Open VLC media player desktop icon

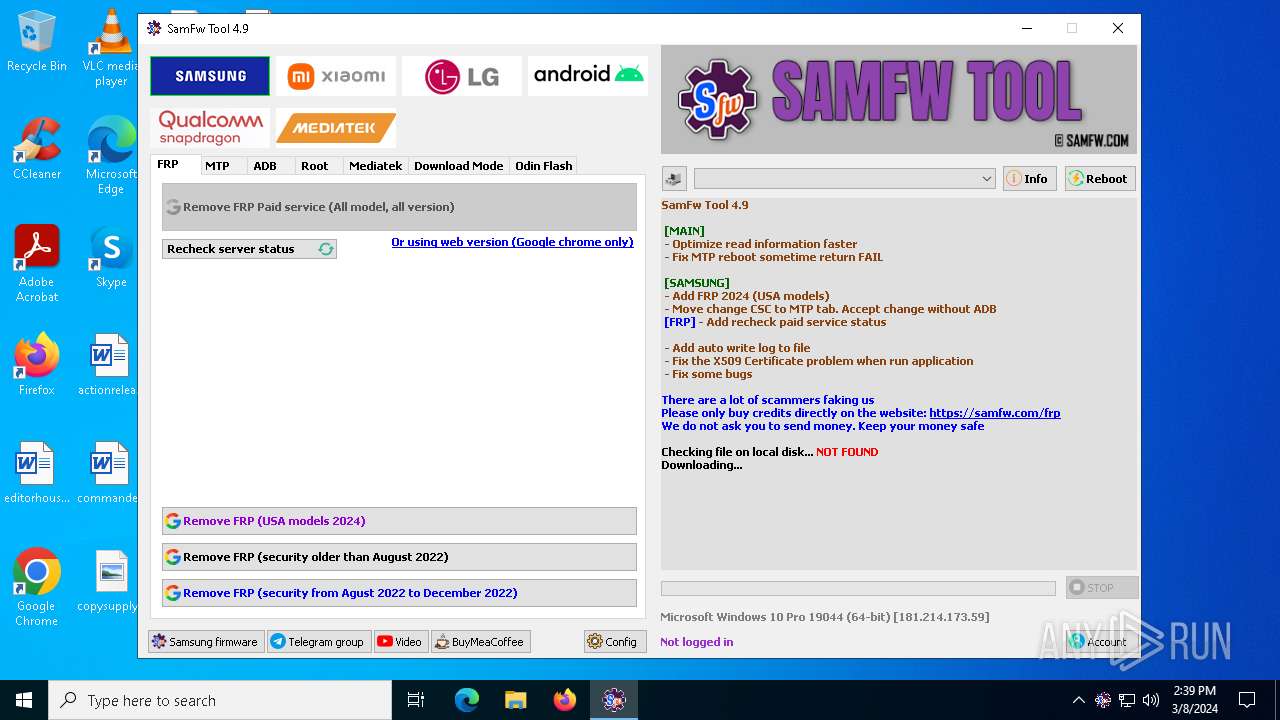point(111,48)
